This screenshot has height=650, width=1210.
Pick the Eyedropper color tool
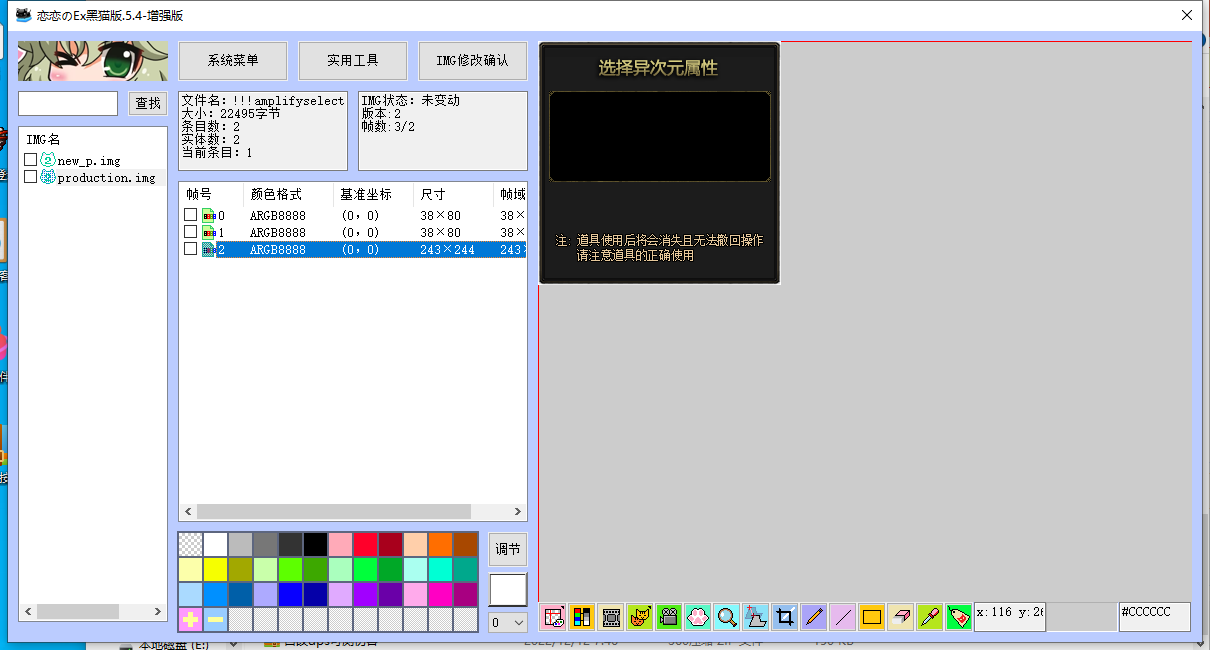[929, 617]
